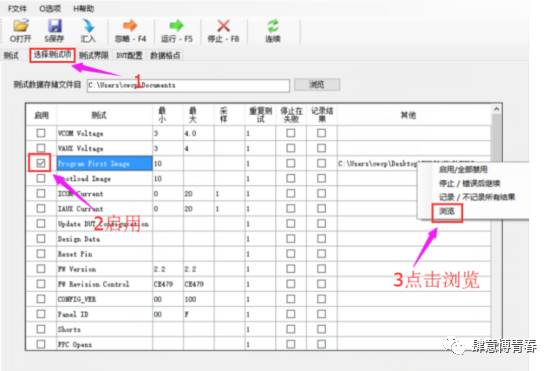Image resolution: width=554 pixels, height=371 pixels.
Task: Open the H帮助 menu
Action: click(x=84, y=8)
